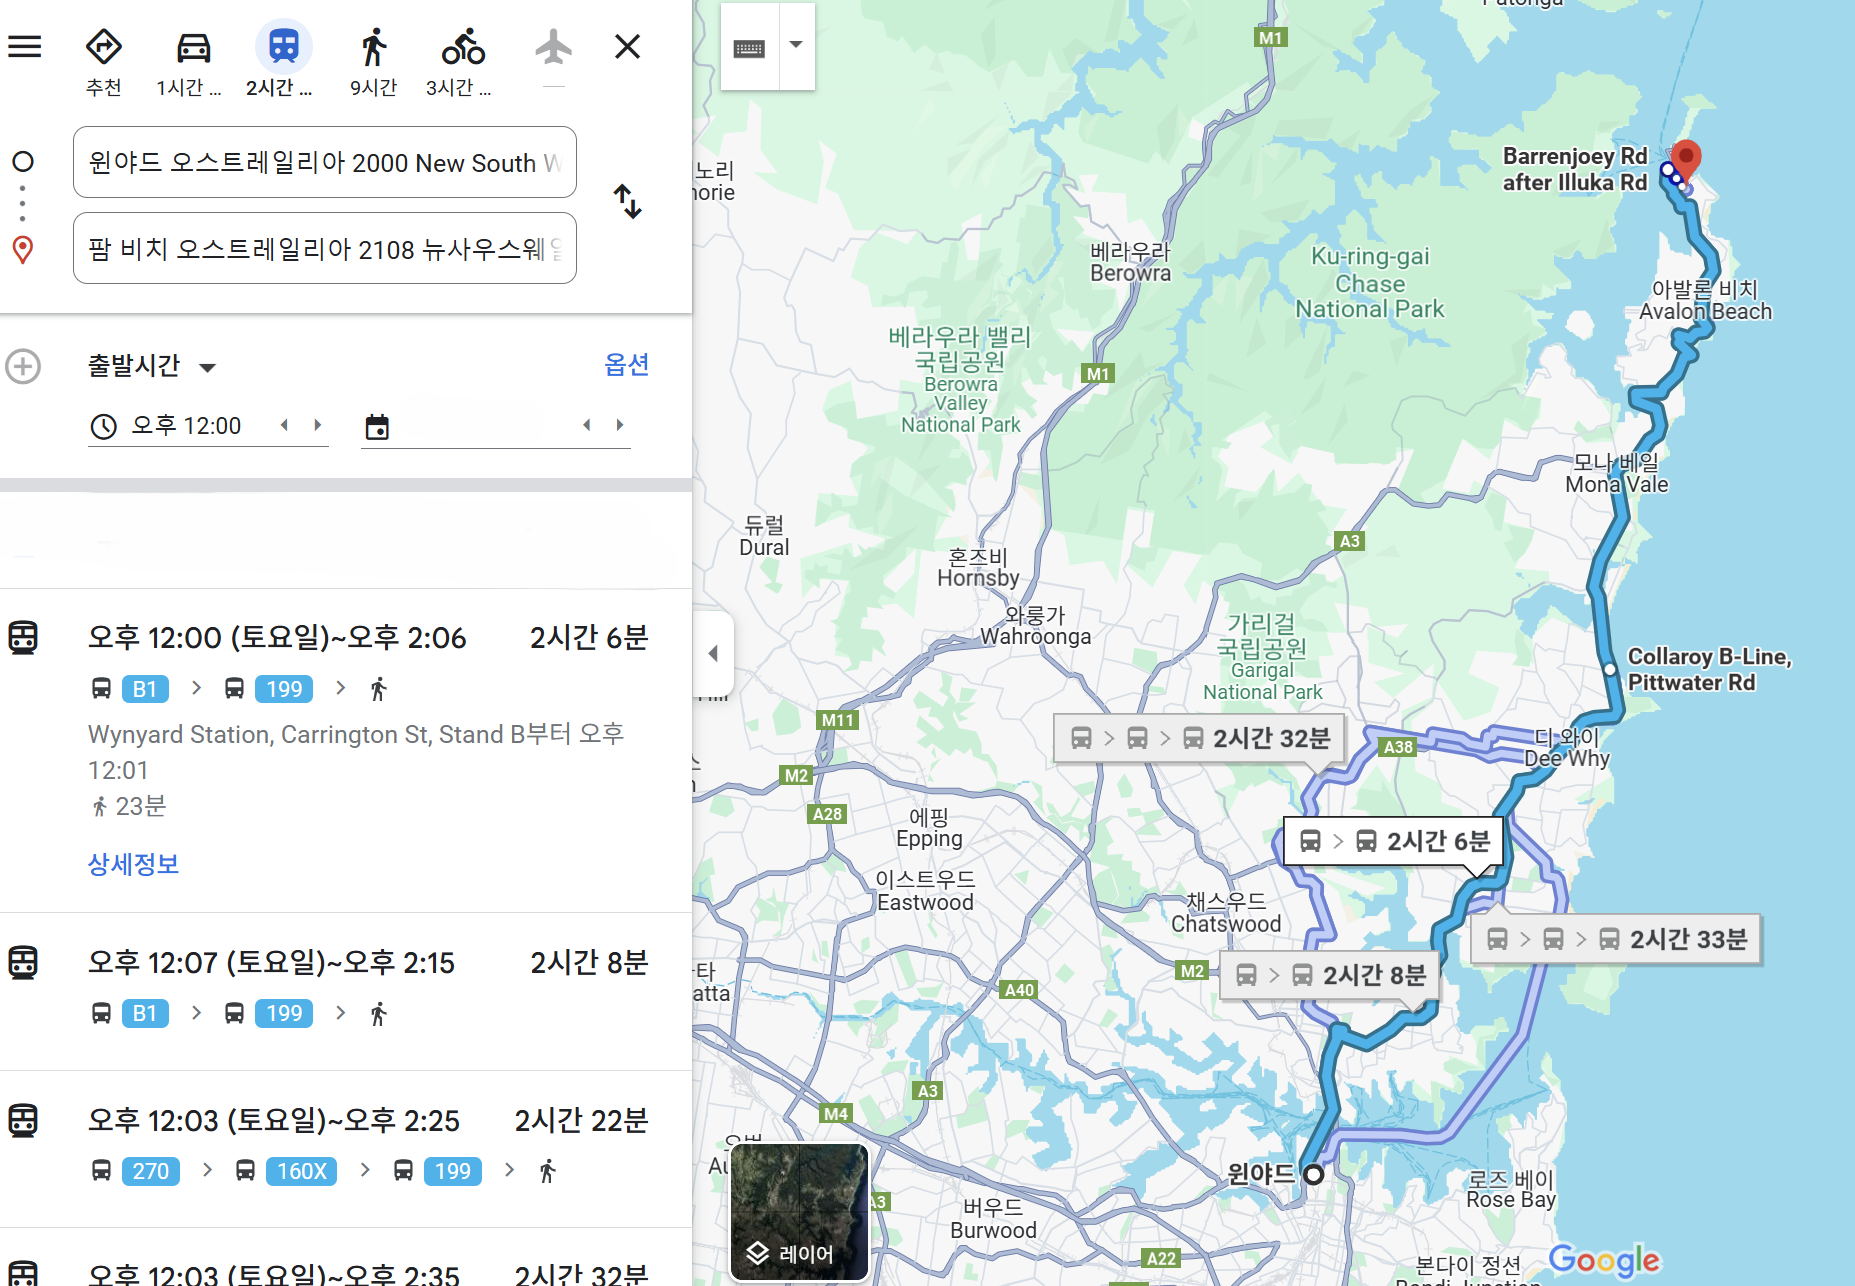Image resolution: width=1855 pixels, height=1286 pixels.
Task: Click the 199 bus badge in first route
Action: pyautogui.click(x=284, y=689)
